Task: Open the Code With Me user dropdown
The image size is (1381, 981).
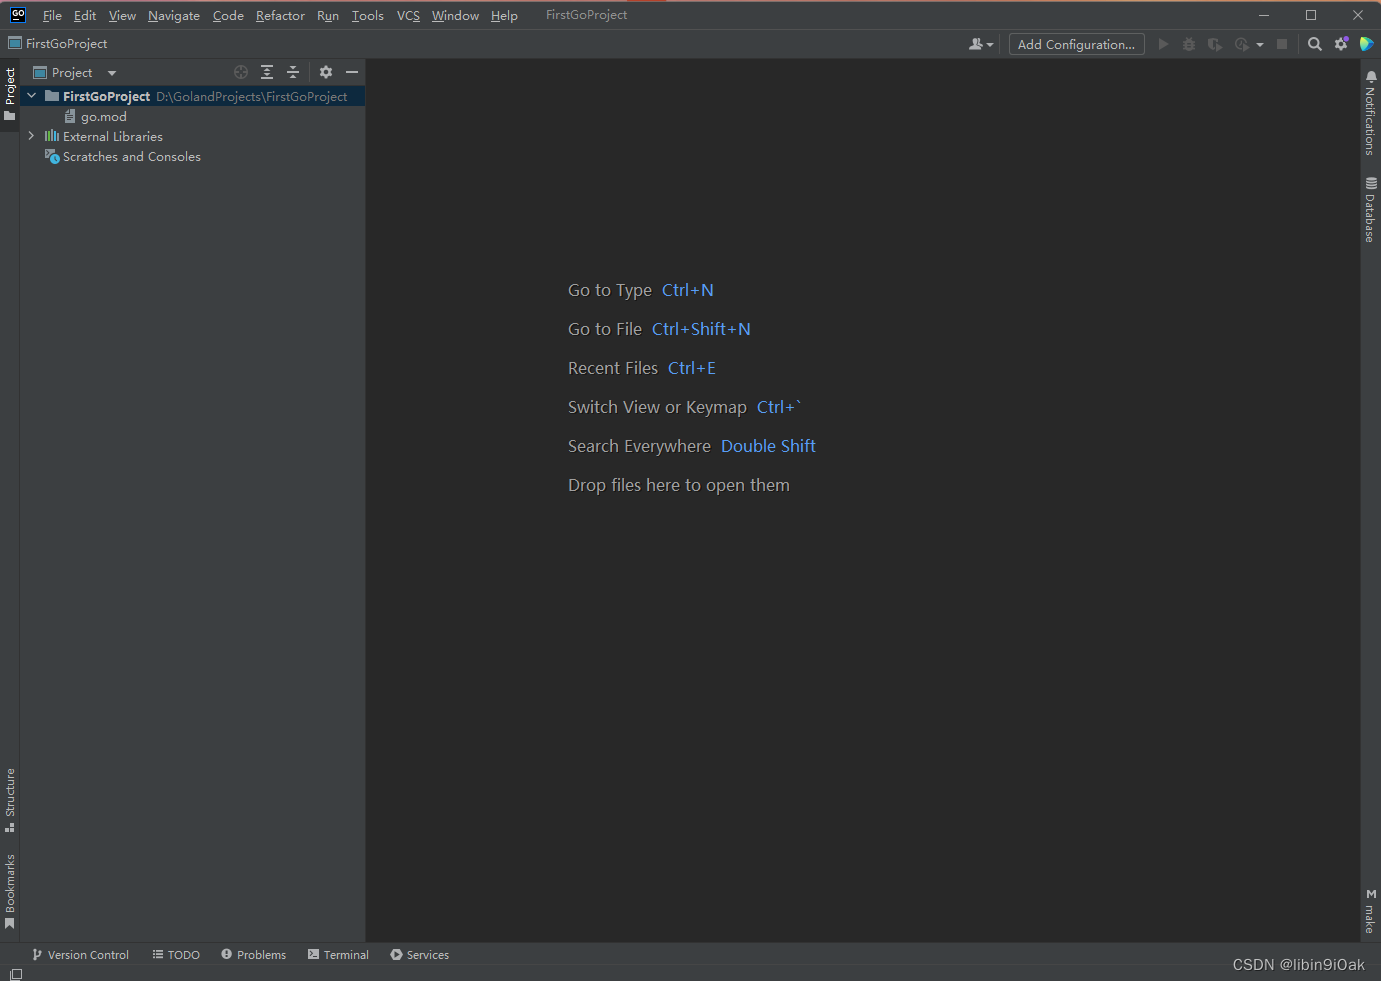Action: pos(981,44)
